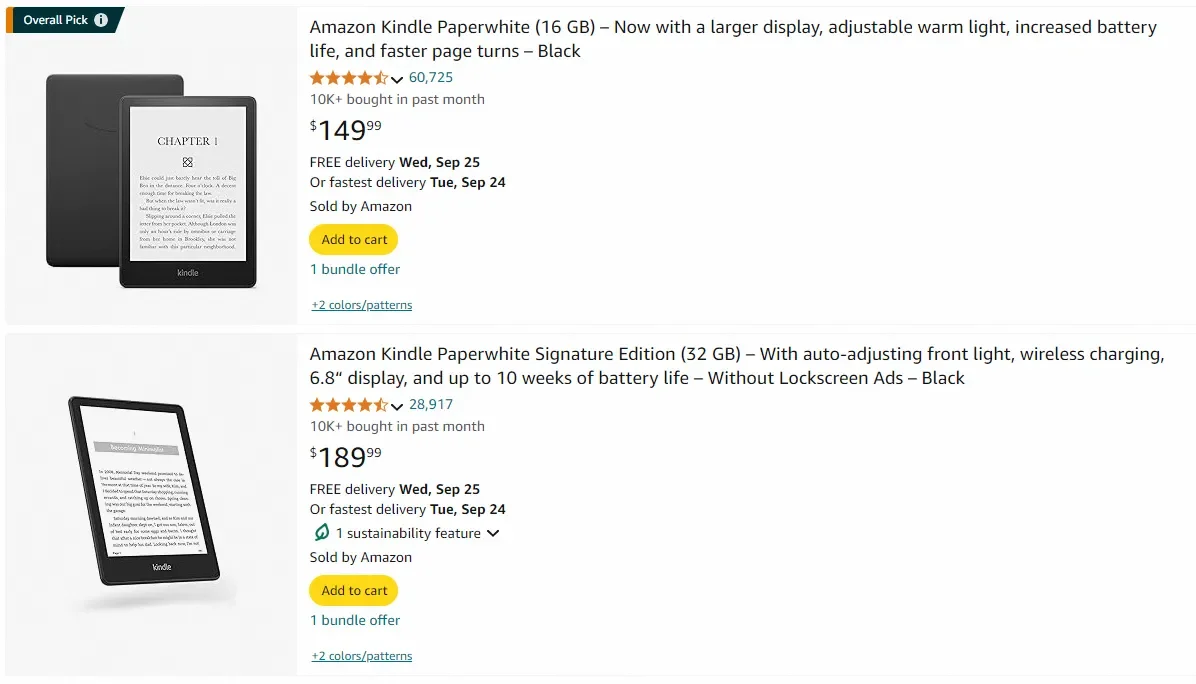The width and height of the screenshot is (1196, 684).
Task: Open the 60,725 reviews link
Action: tap(431, 77)
